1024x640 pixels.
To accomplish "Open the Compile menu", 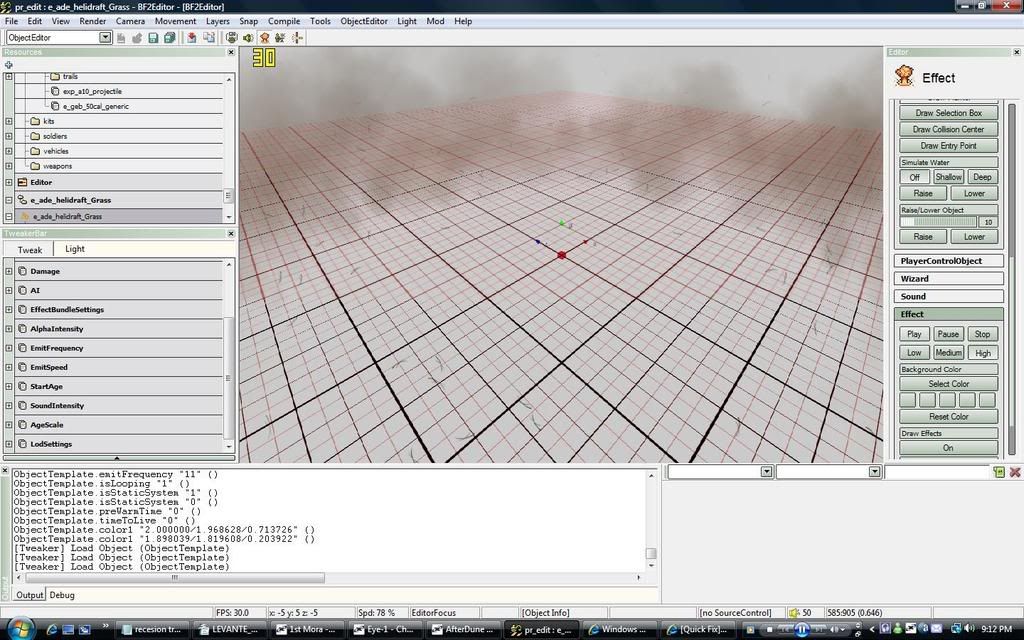I will [x=284, y=21].
